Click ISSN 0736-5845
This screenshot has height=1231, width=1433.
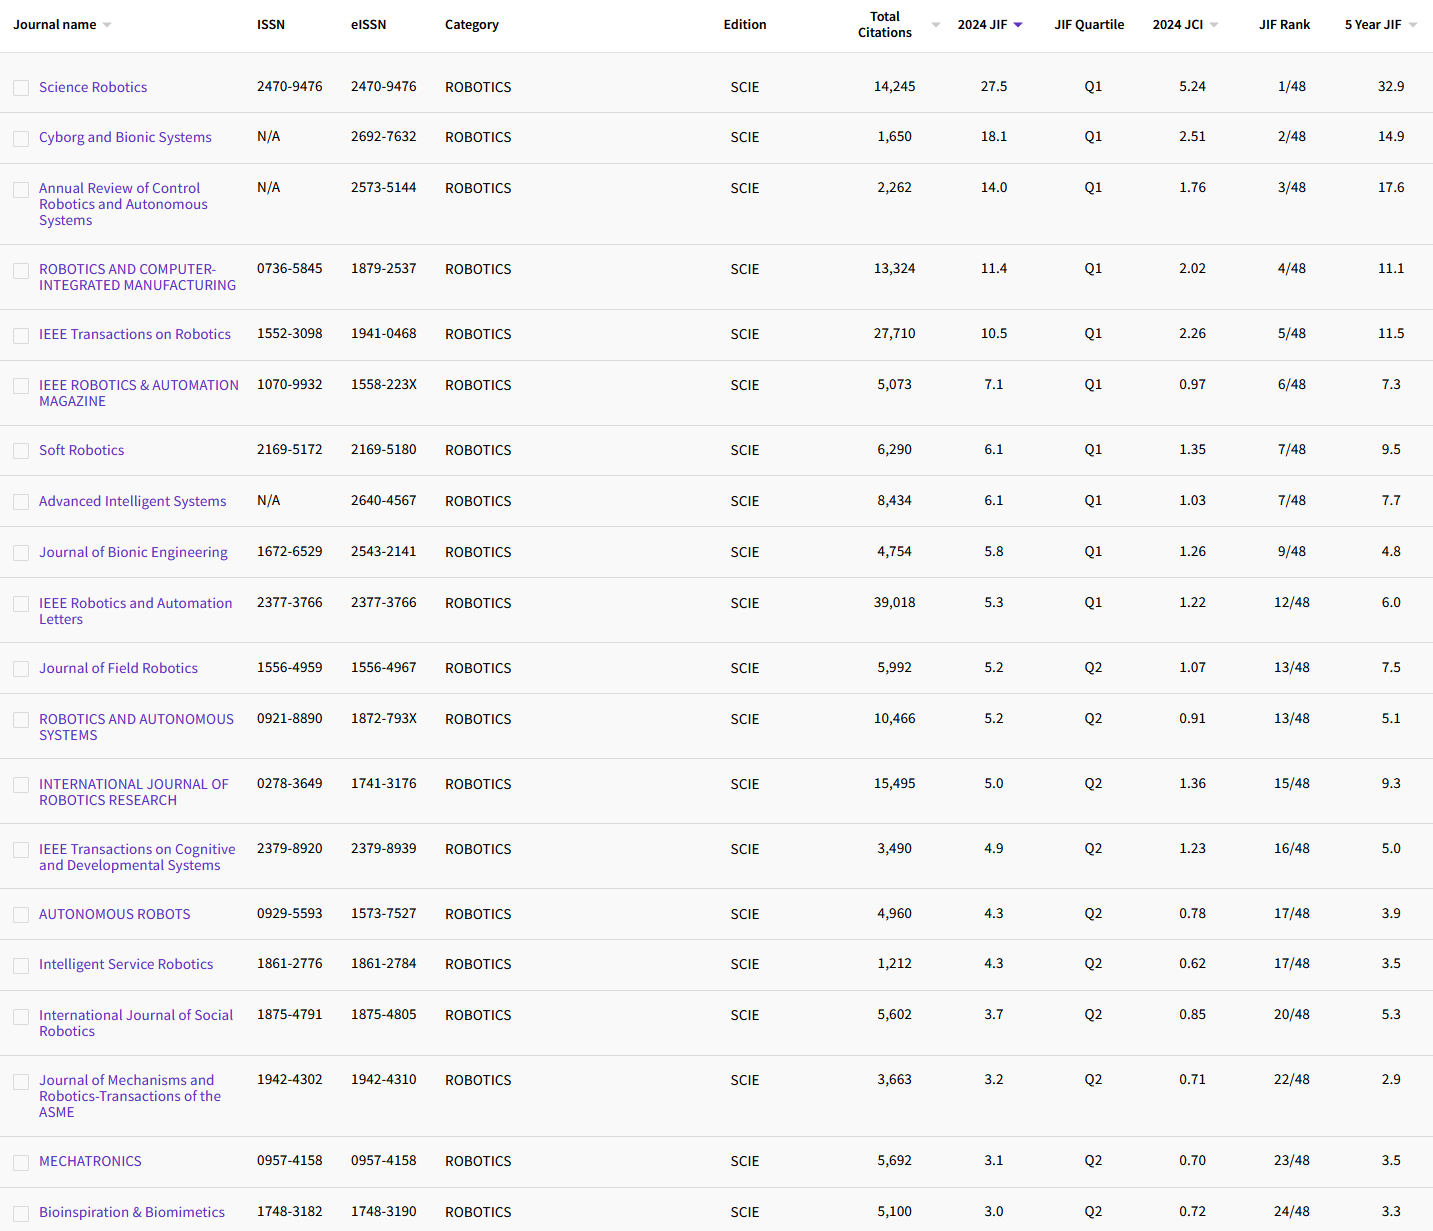[x=290, y=269]
